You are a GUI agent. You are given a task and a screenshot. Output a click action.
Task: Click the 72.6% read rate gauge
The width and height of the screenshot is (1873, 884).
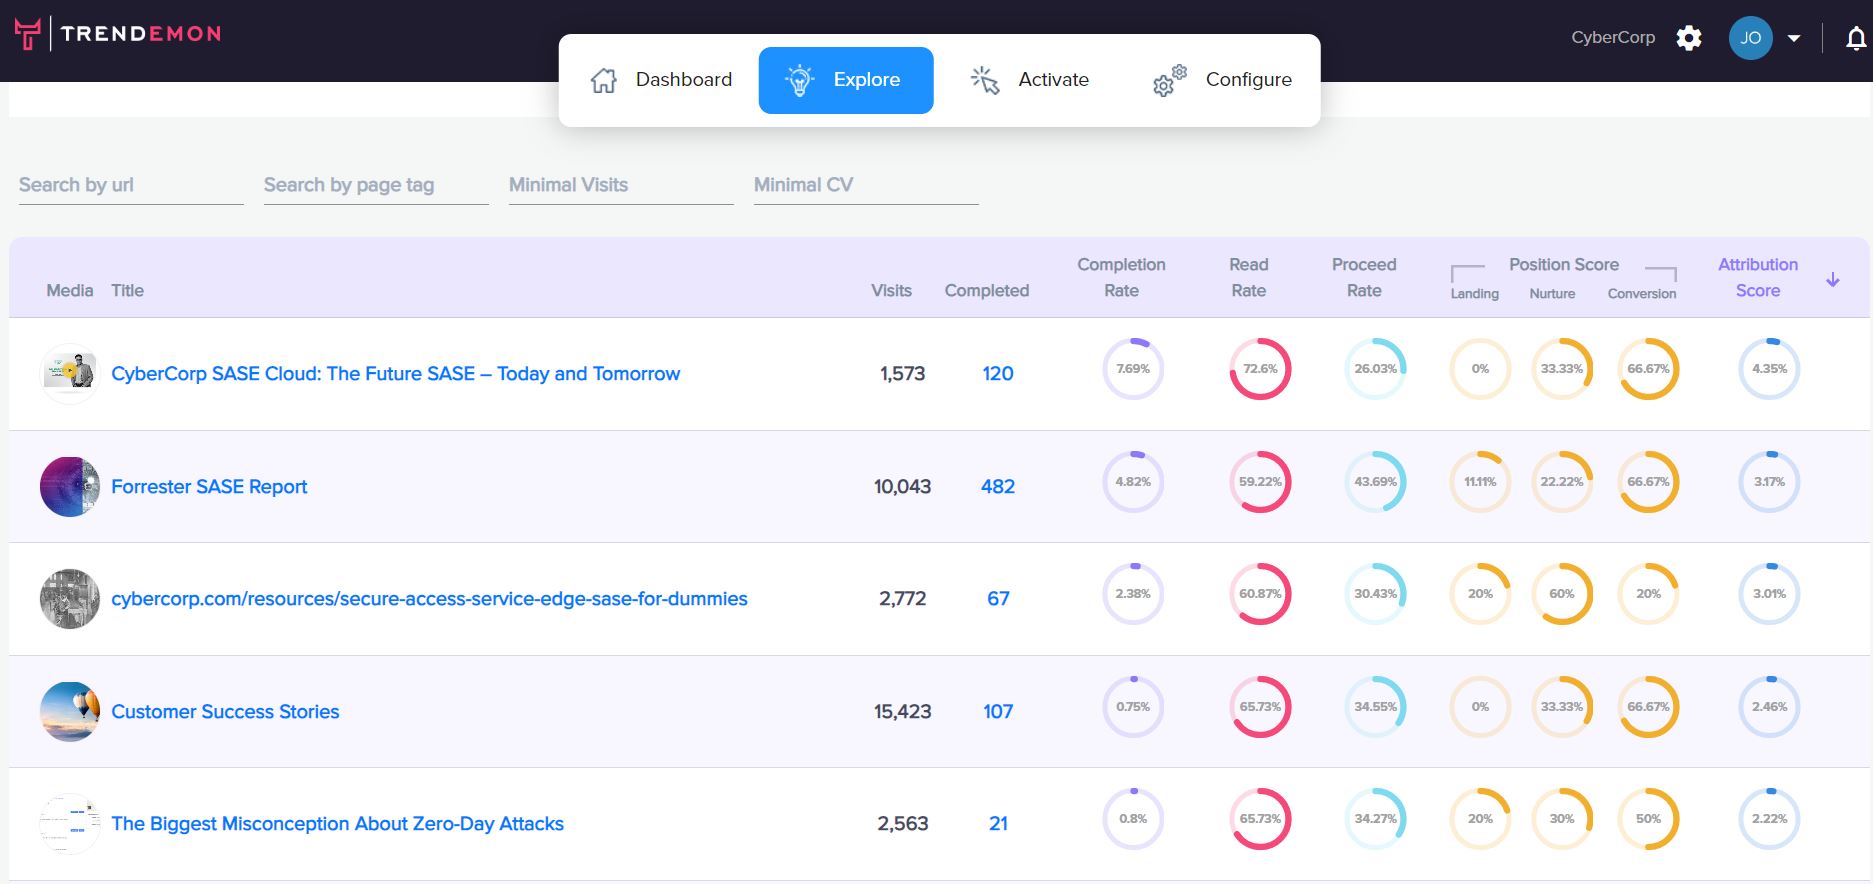(1260, 369)
